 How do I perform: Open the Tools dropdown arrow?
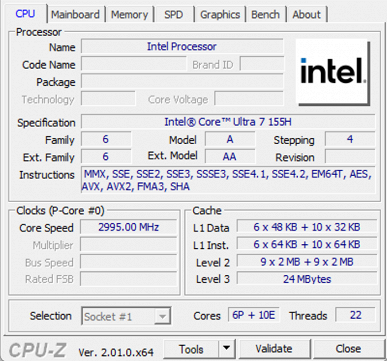(x=227, y=349)
